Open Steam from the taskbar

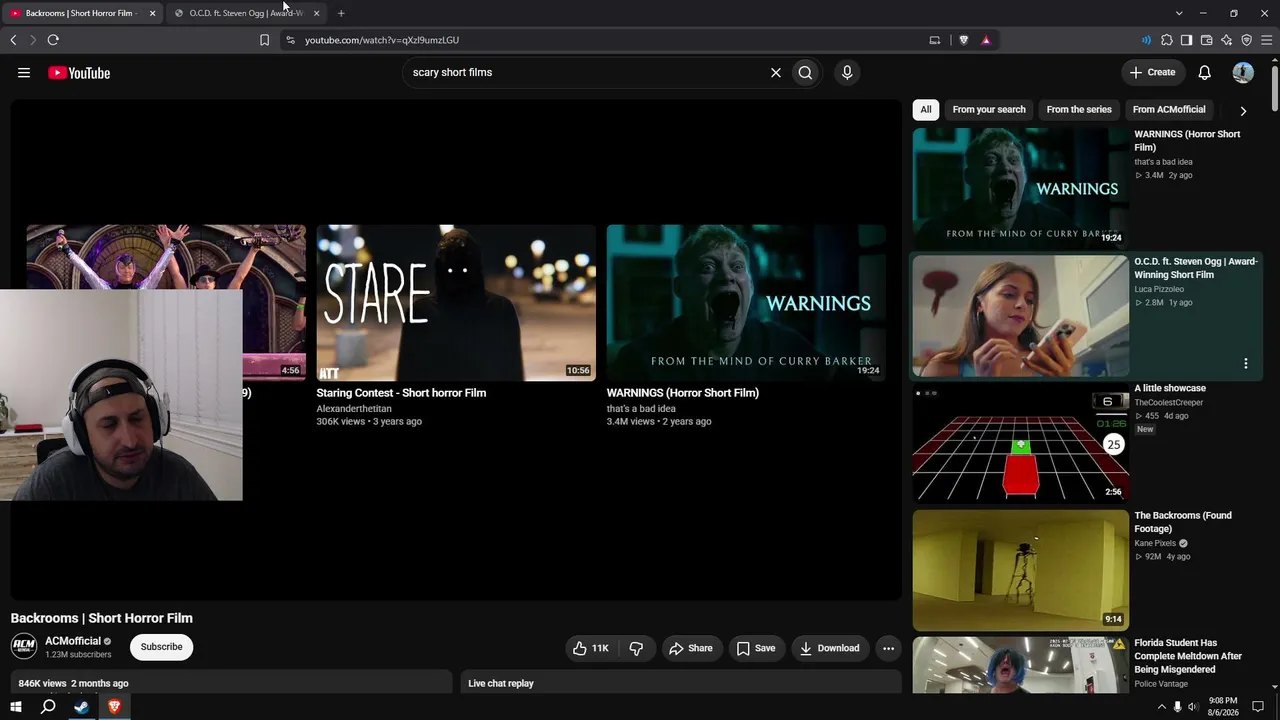[82, 707]
